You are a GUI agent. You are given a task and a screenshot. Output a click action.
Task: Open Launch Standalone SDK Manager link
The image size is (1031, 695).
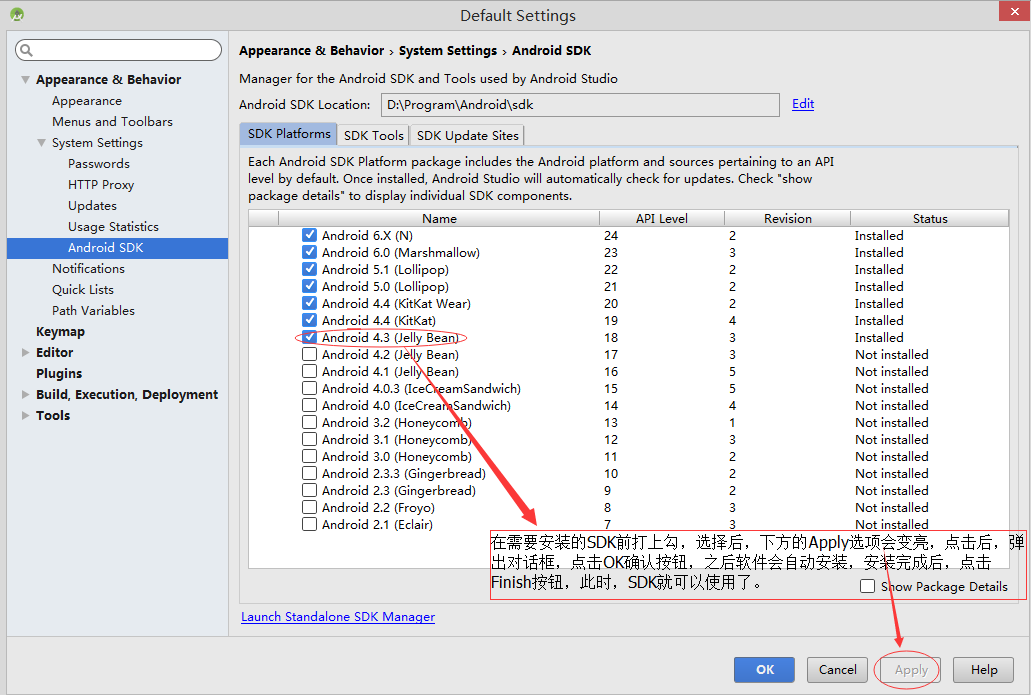tap(338, 617)
